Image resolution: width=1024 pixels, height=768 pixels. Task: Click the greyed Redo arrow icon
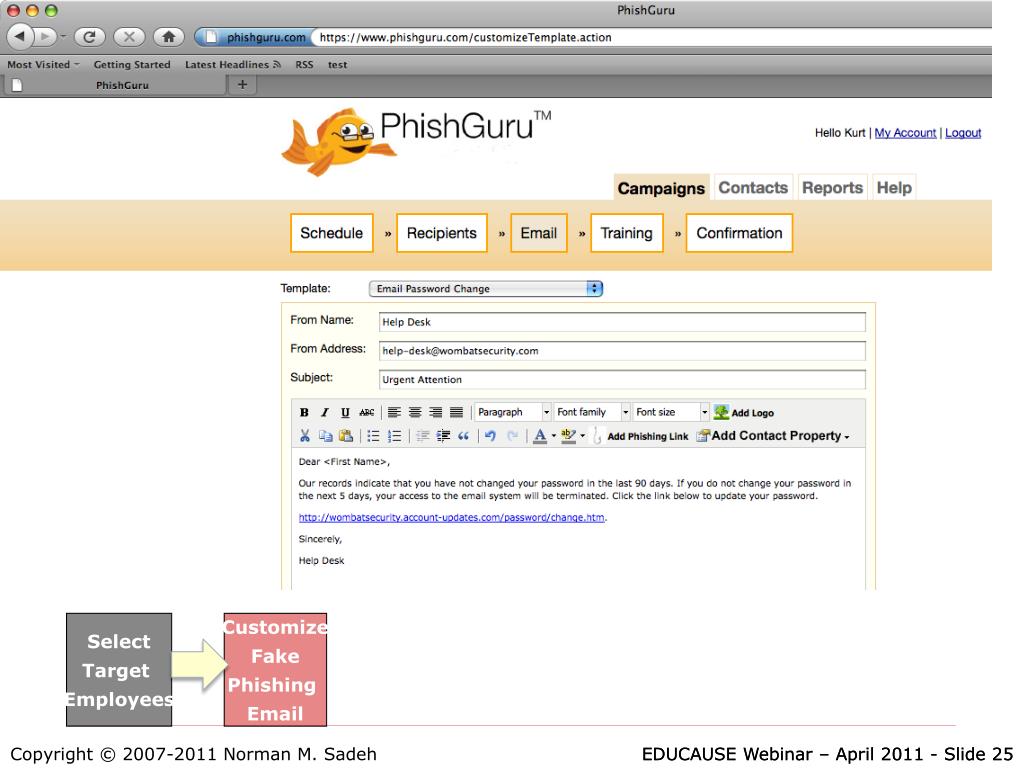(513, 436)
